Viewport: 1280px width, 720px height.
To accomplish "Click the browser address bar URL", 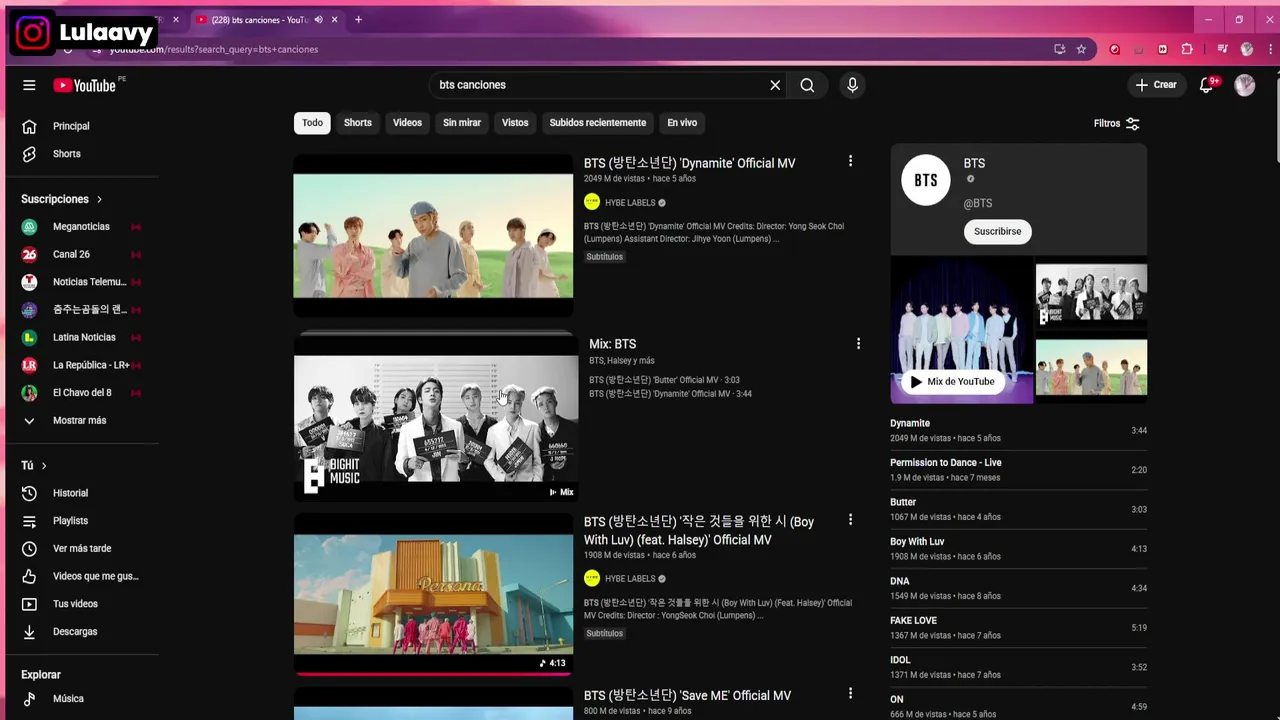I will (214, 49).
